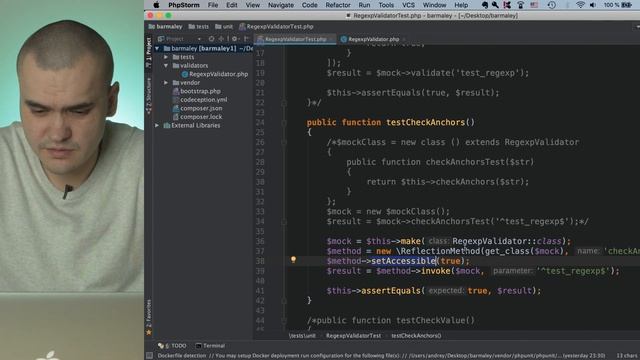640x360 pixels.
Task: Select composer.lock in project tree
Action: click(x=197, y=117)
